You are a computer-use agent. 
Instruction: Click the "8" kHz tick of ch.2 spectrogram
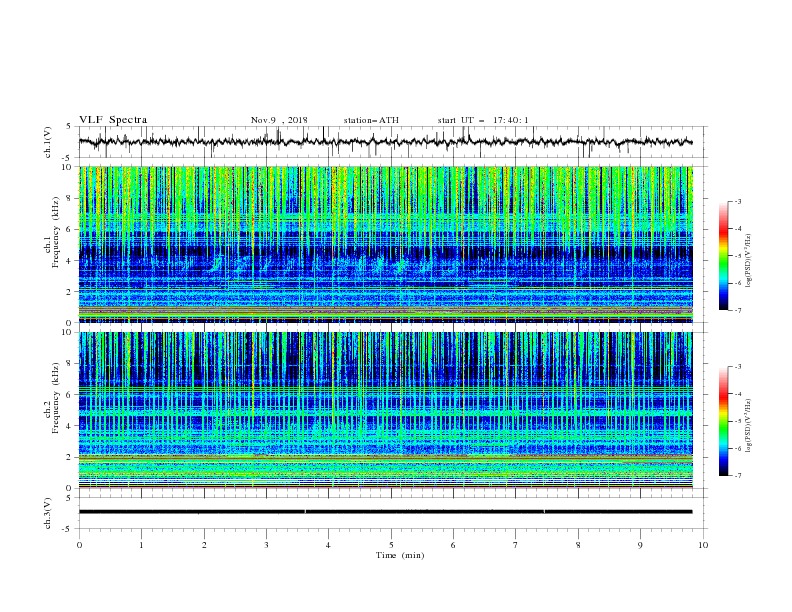pyautogui.click(x=70, y=364)
